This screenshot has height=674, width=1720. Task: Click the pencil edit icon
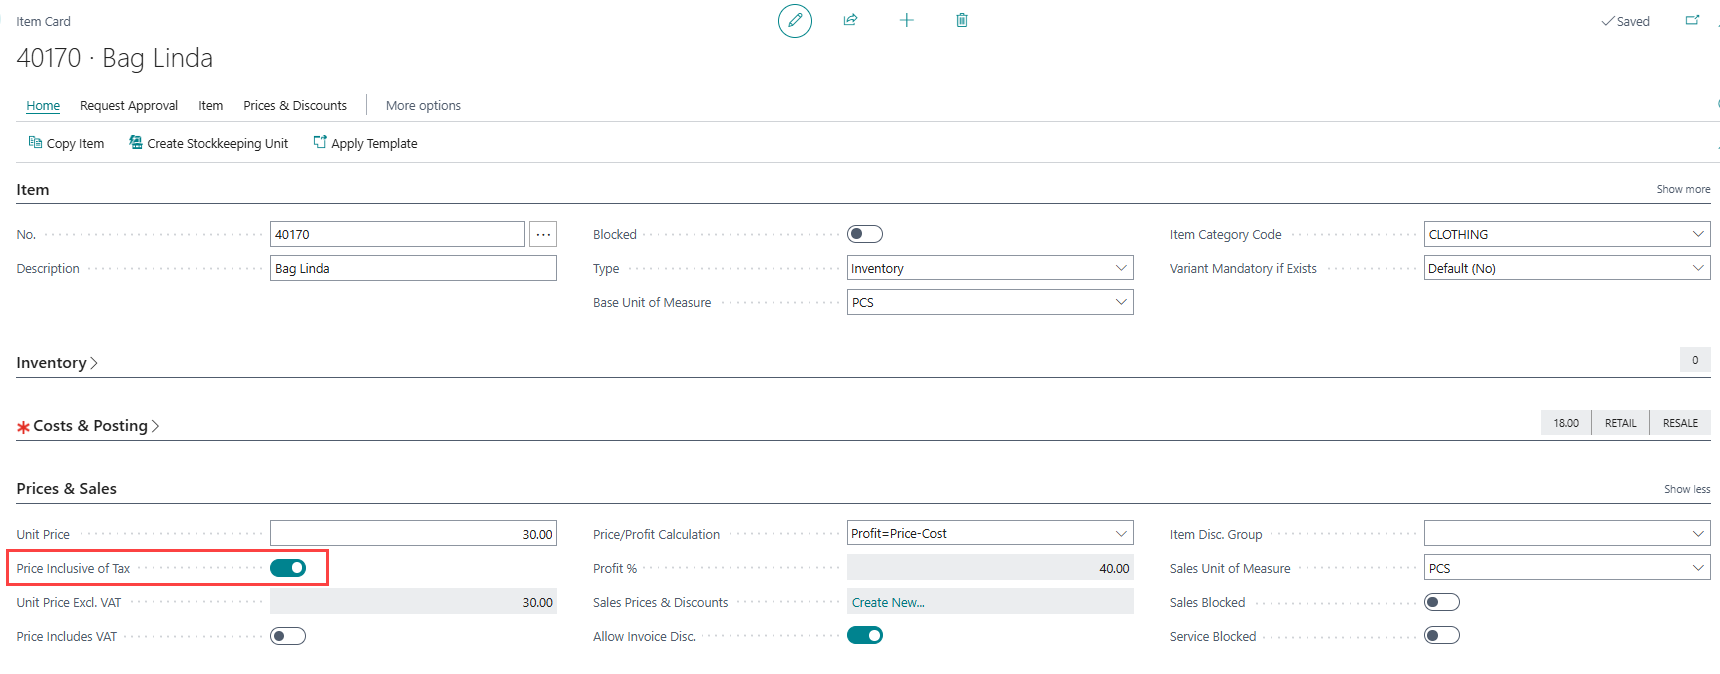click(x=795, y=21)
